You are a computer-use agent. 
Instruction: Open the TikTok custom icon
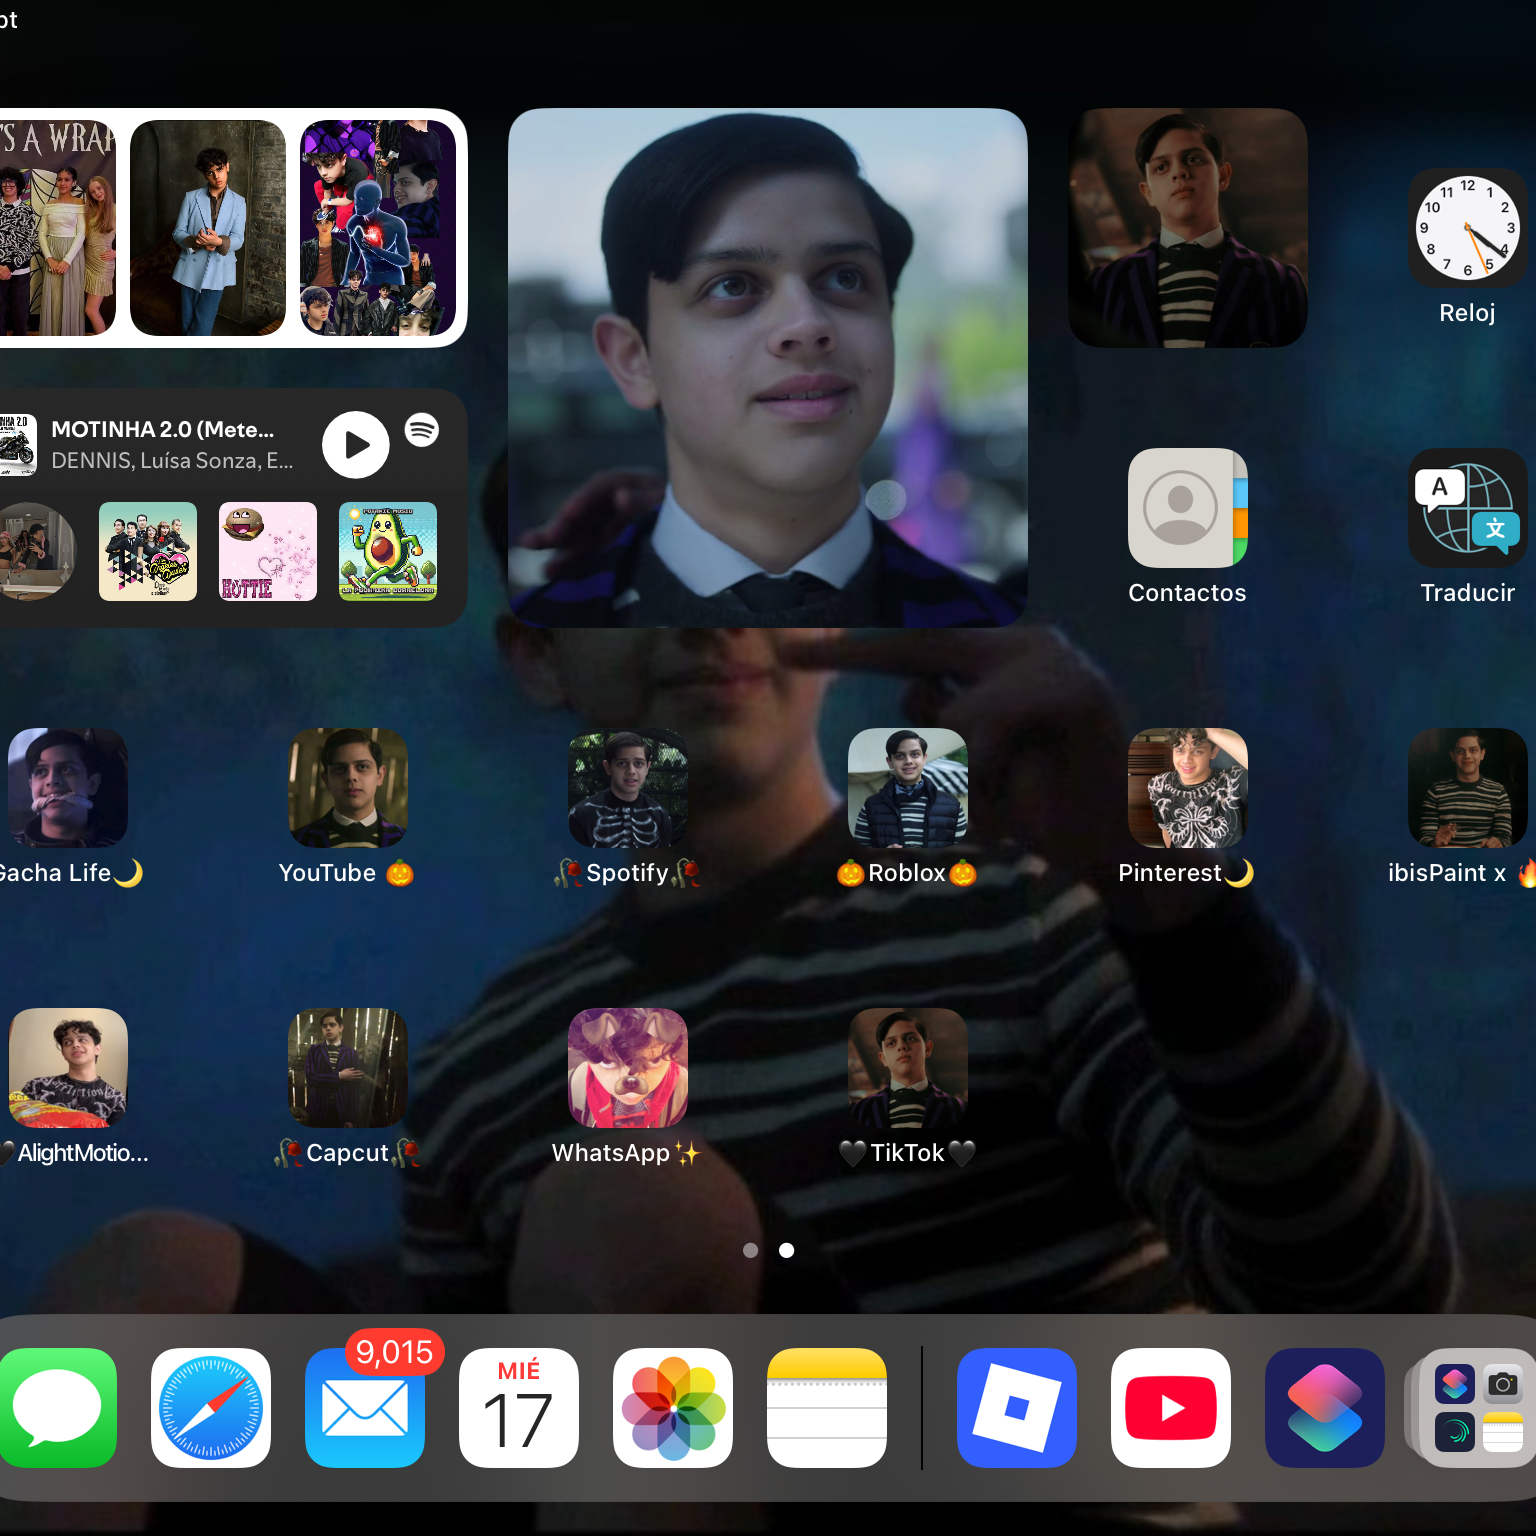click(x=908, y=1068)
